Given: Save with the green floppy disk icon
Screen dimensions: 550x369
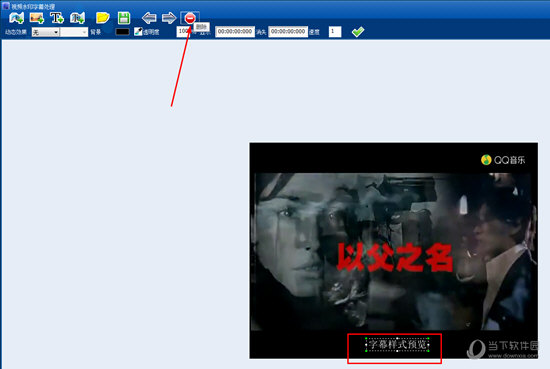Looking at the screenshot, I should [124, 18].
